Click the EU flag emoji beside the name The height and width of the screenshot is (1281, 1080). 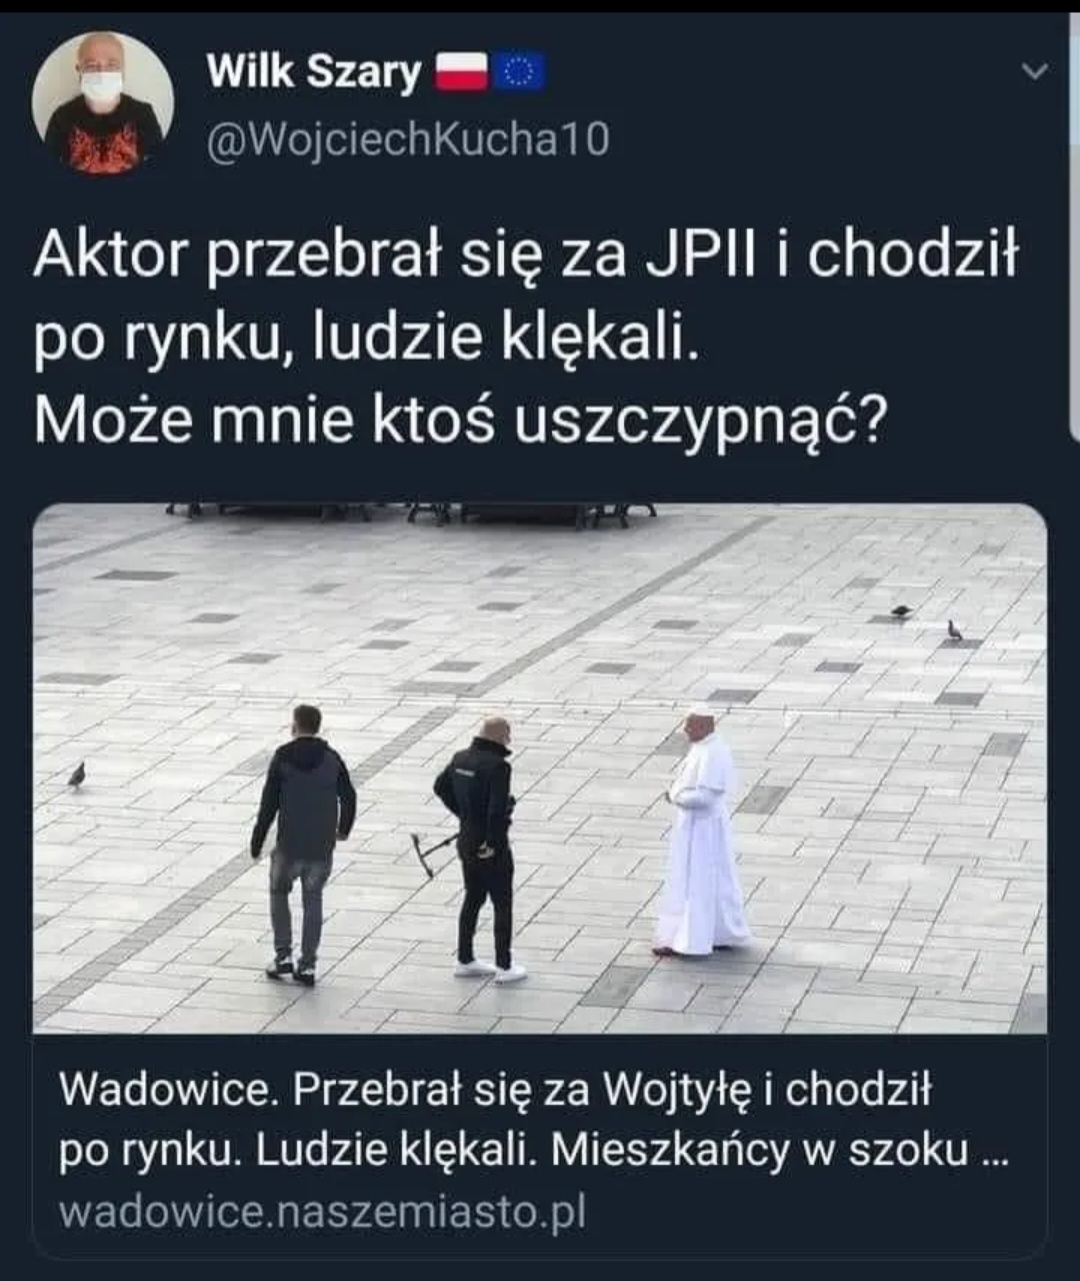(518, 73)
